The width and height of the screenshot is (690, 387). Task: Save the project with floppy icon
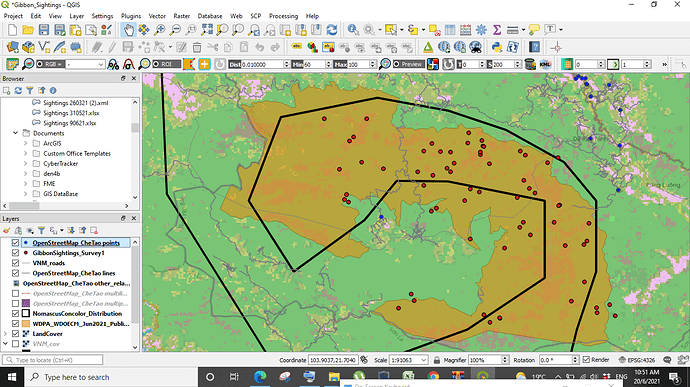click(x=44, y=29)
